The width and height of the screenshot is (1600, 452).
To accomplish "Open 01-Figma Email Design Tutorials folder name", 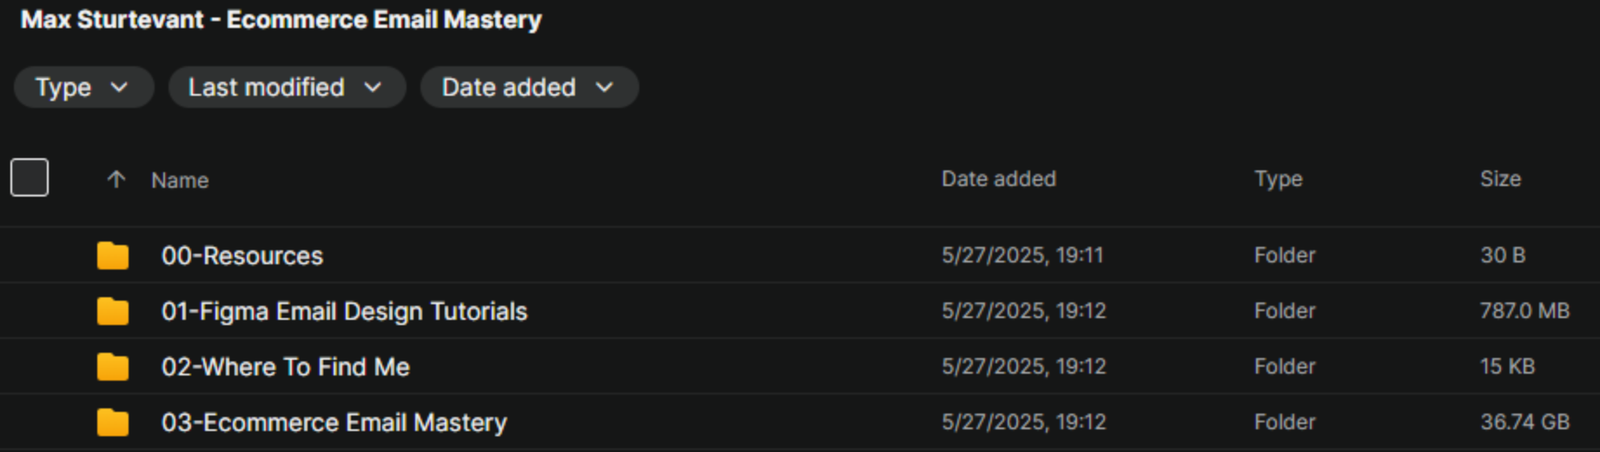I will (344, 312).
